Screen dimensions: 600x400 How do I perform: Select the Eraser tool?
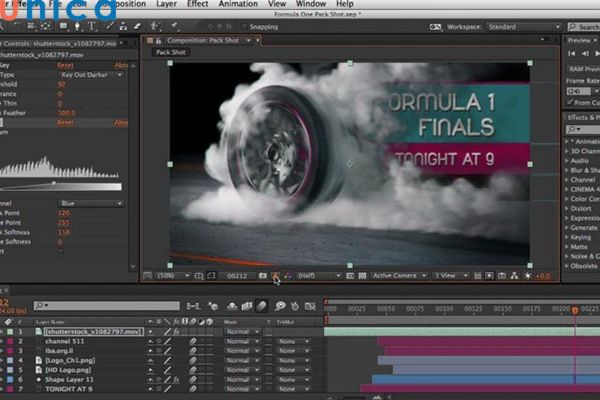137,26
